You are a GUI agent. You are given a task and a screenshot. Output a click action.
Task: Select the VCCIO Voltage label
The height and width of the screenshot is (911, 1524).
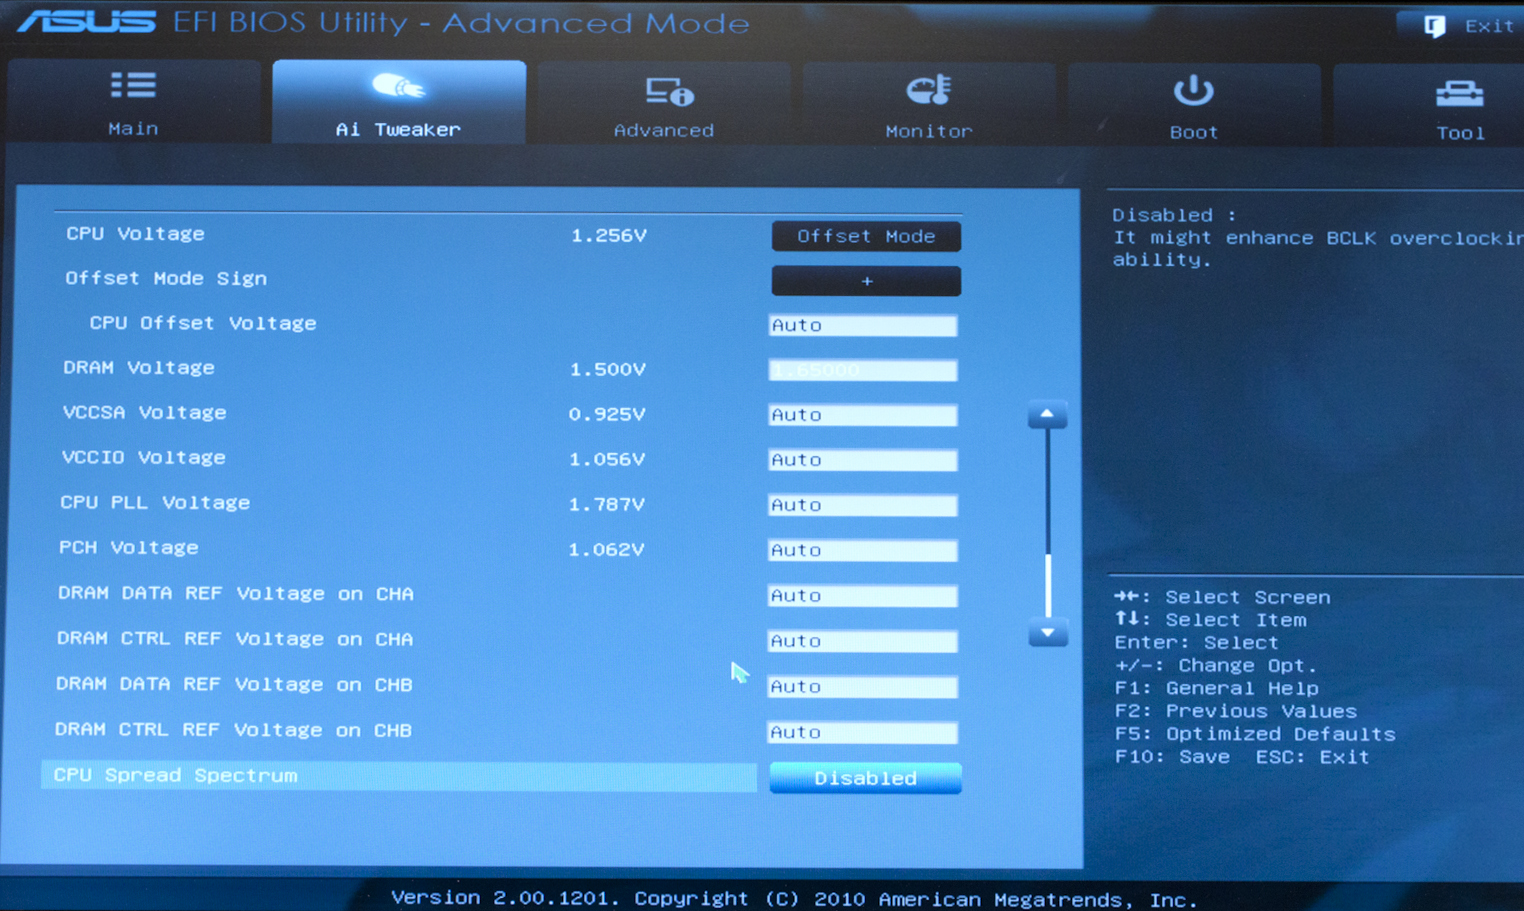144,457
